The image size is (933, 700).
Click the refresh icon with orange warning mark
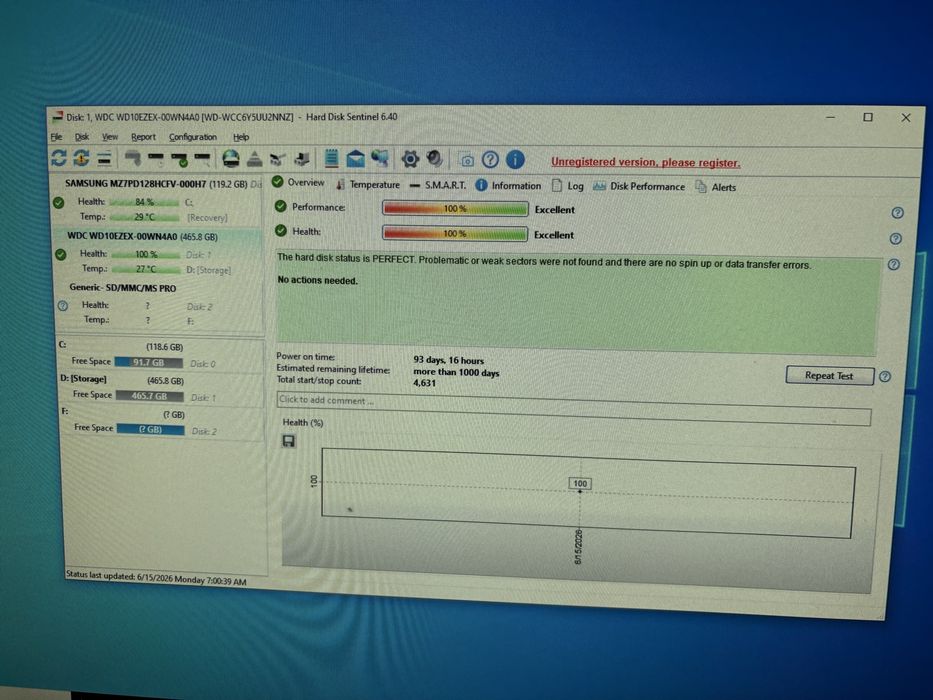tap(81, 158)
